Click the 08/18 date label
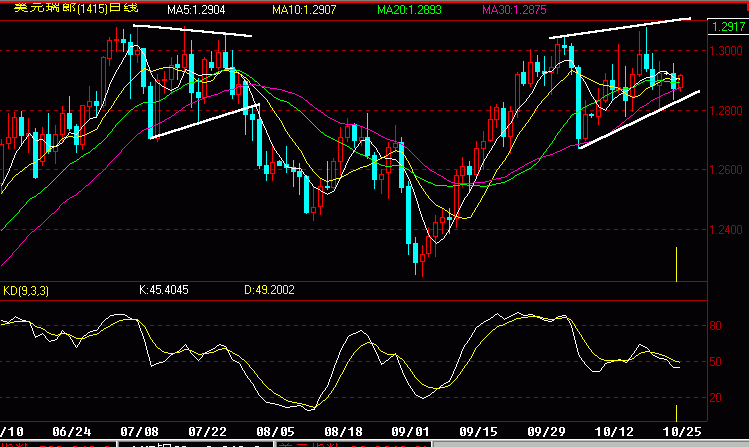Screen dimensions: 749x447 pyautogui.click(x=343, y=432)
